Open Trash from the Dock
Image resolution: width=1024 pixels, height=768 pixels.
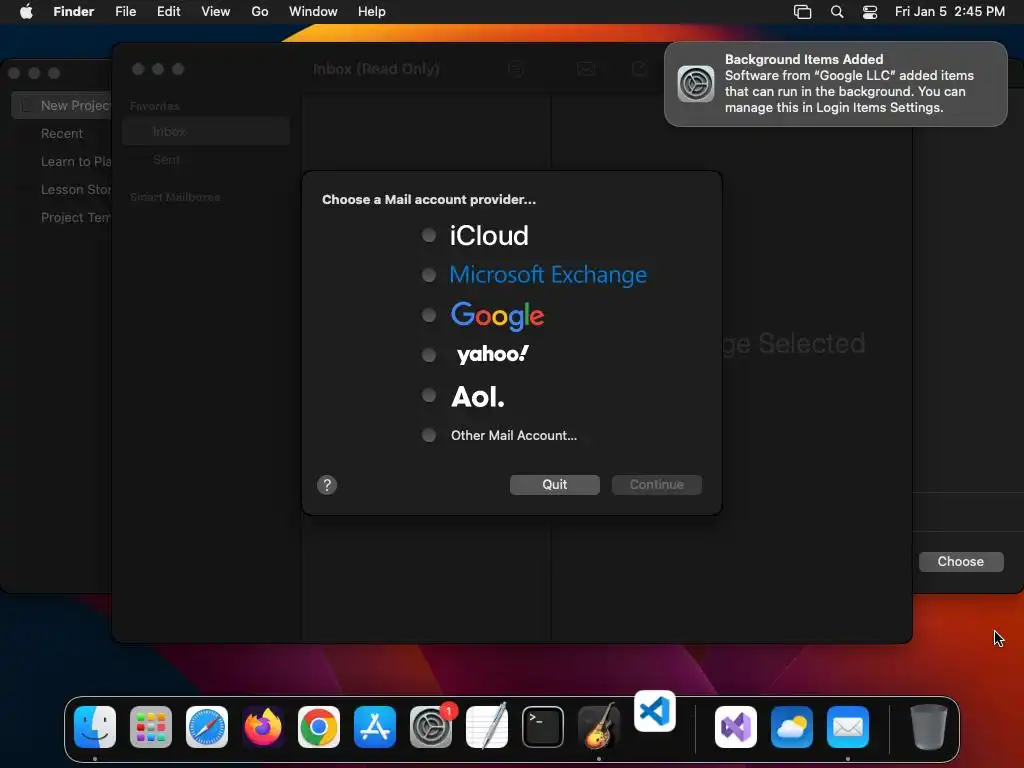(929, 726)
